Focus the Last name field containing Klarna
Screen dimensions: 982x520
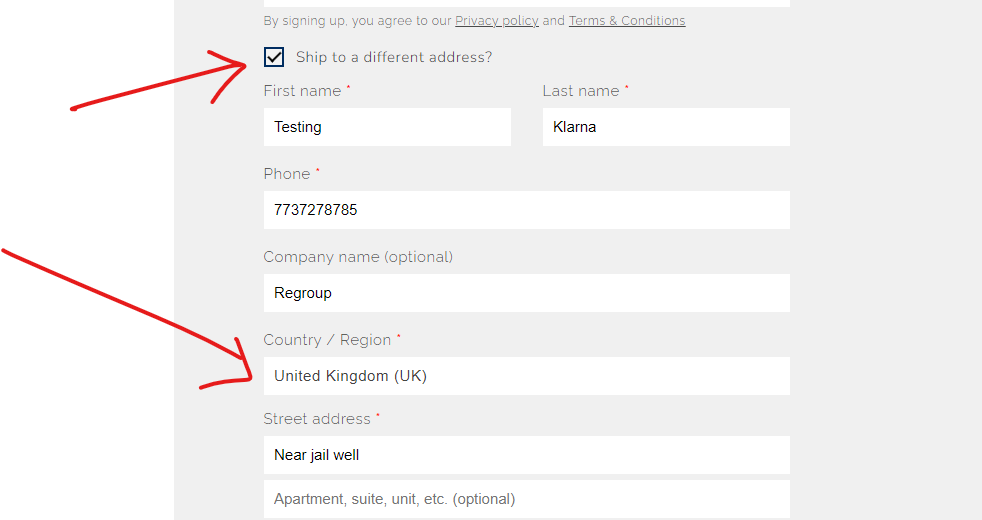point(666,127)
